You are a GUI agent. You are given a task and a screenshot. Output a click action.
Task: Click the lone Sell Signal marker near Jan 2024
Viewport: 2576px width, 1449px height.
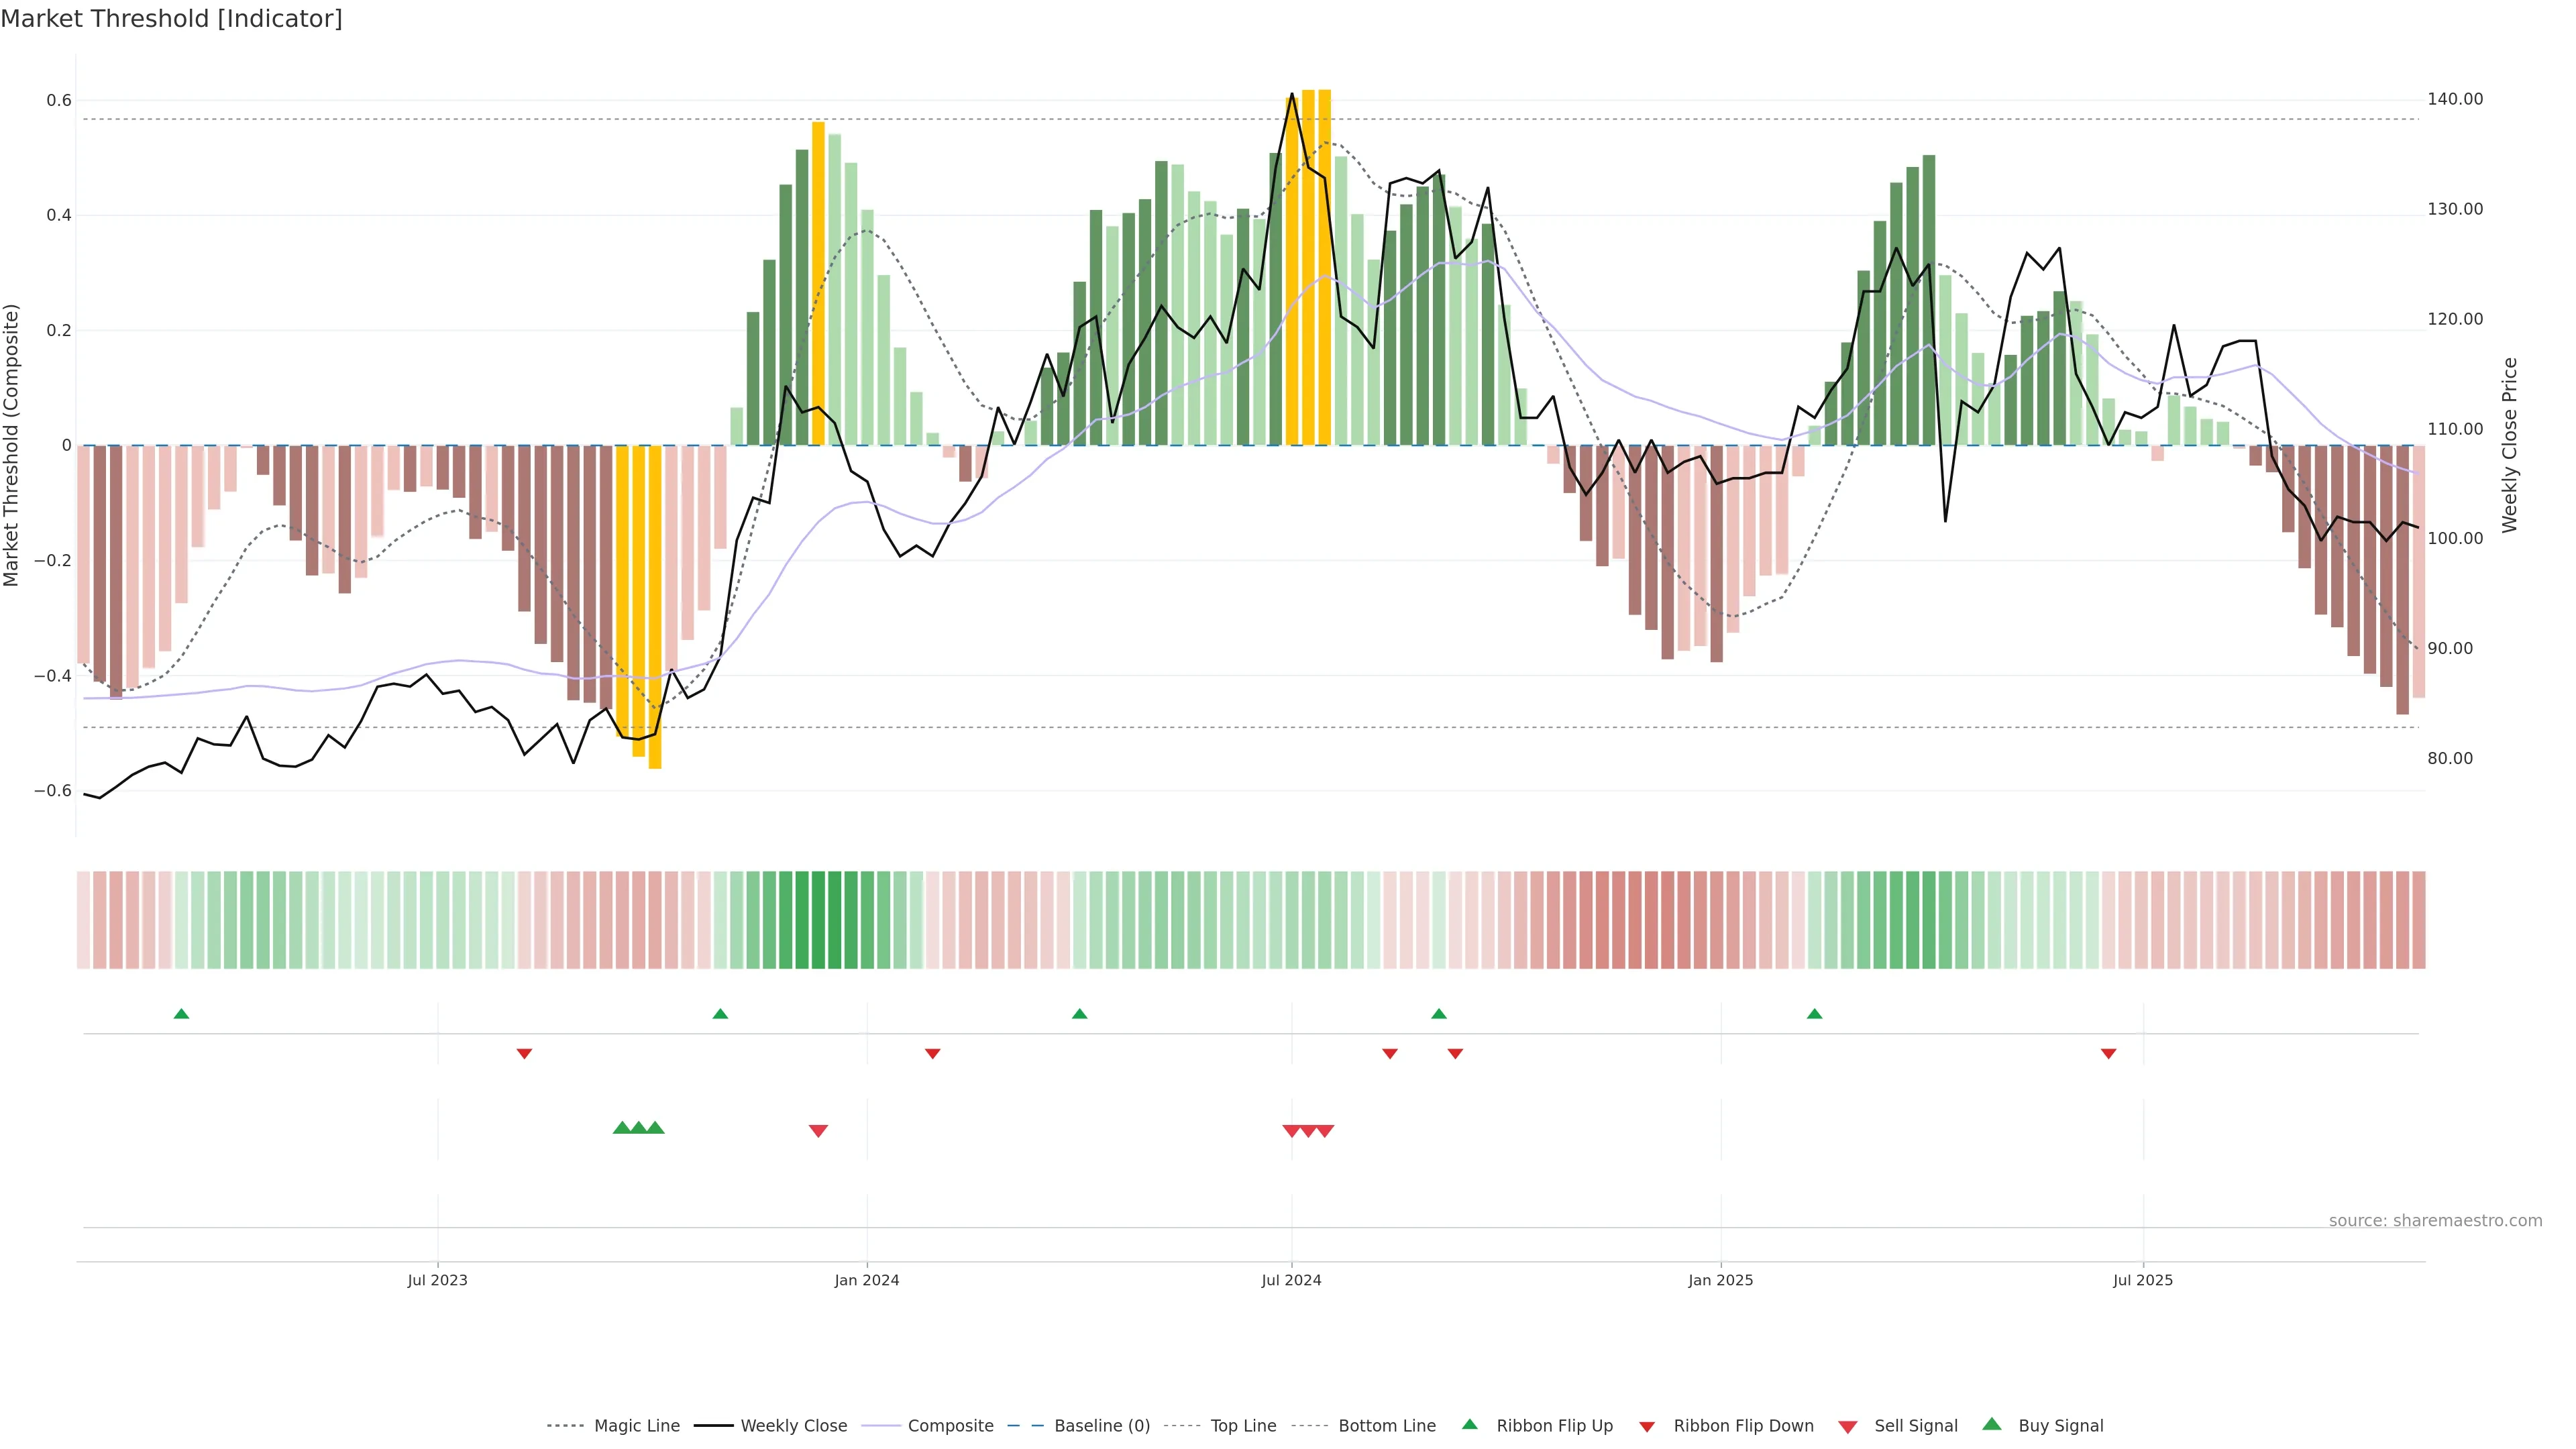(818, 1131)
